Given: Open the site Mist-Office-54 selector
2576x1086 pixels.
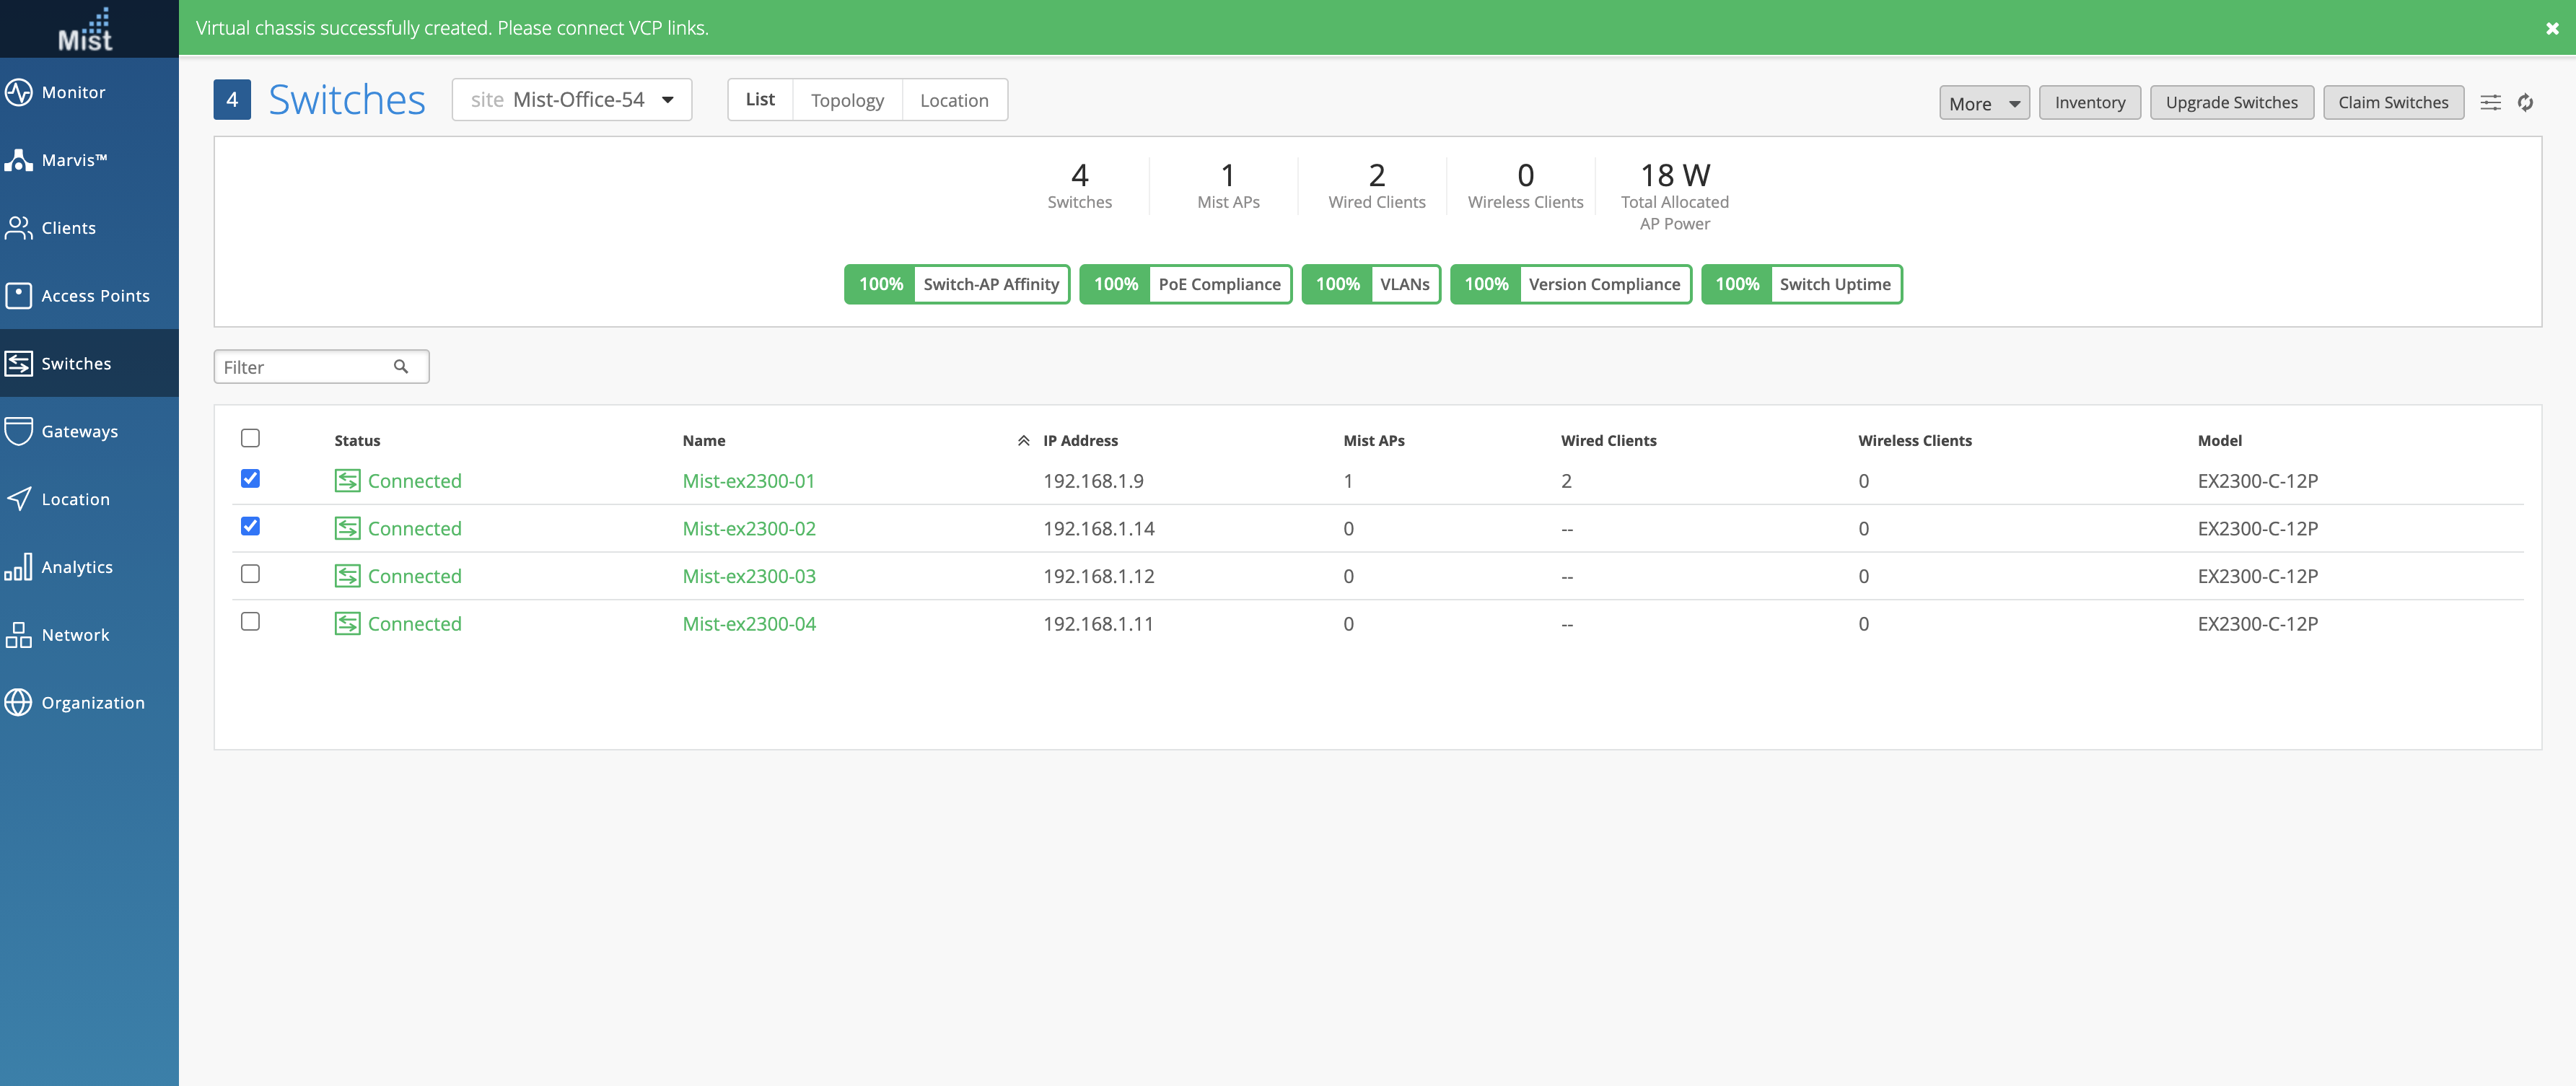Looking at the screenshot, I should (571, 100).
